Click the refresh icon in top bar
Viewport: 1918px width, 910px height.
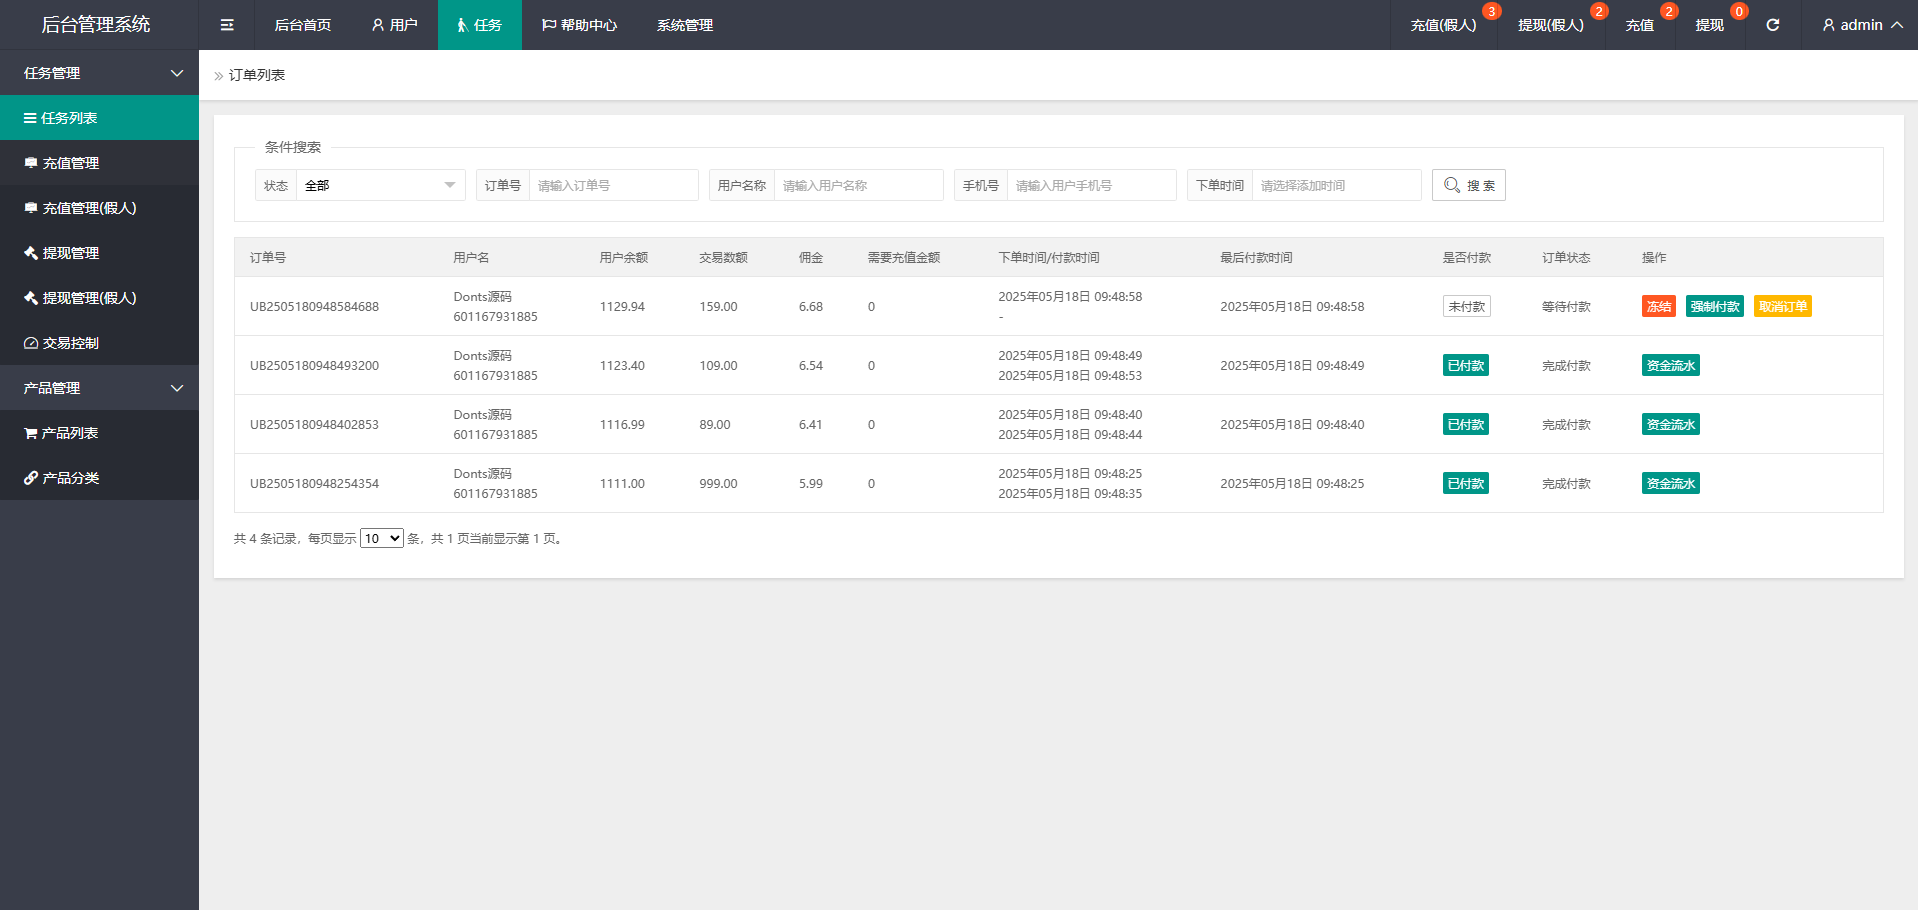pyautogui.click(x=1772, y=25)
